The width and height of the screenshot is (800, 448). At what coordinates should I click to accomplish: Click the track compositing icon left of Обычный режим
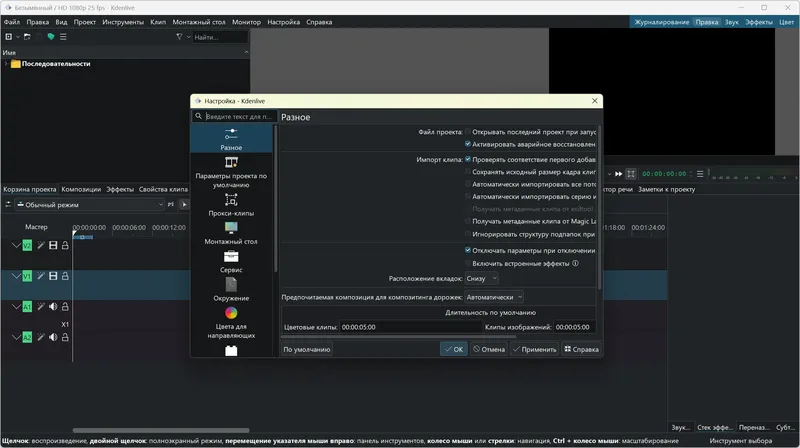pyautogui.click(x=8, y=204)
